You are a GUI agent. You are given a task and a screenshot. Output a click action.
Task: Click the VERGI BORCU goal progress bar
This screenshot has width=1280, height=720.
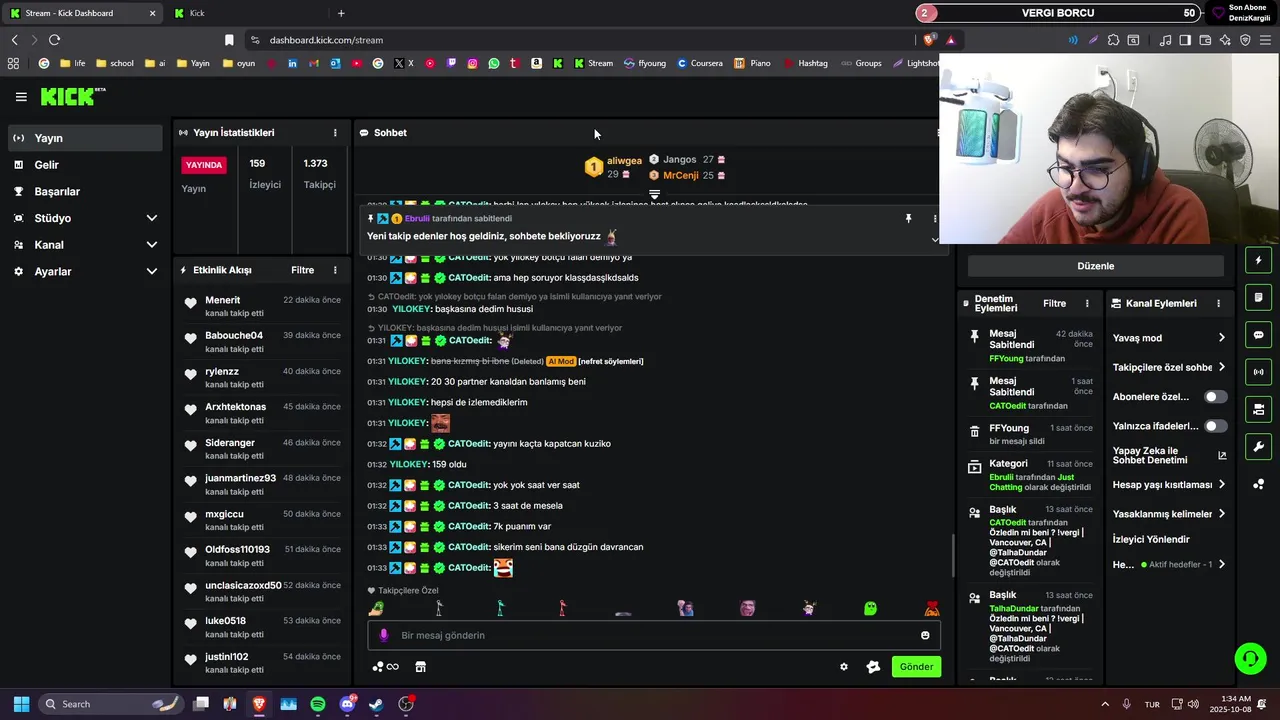tap(1059, 13)
